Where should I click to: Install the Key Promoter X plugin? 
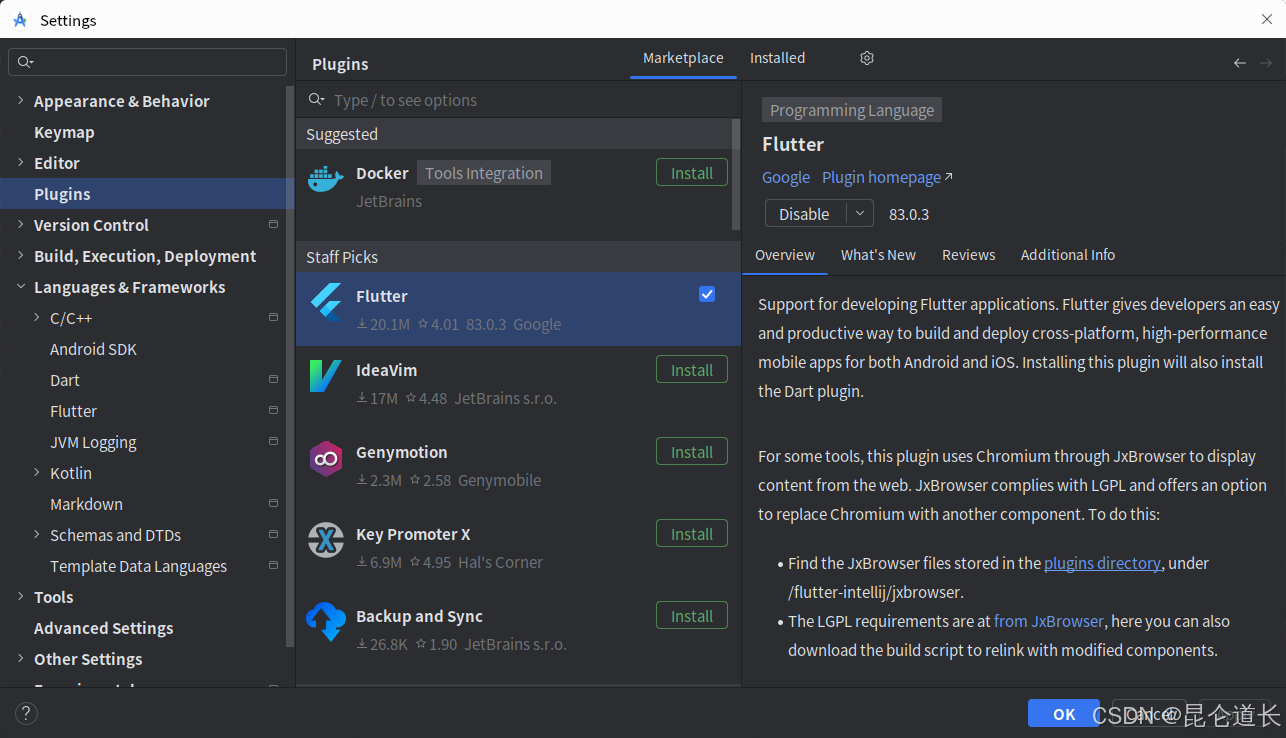pos(692,534)
